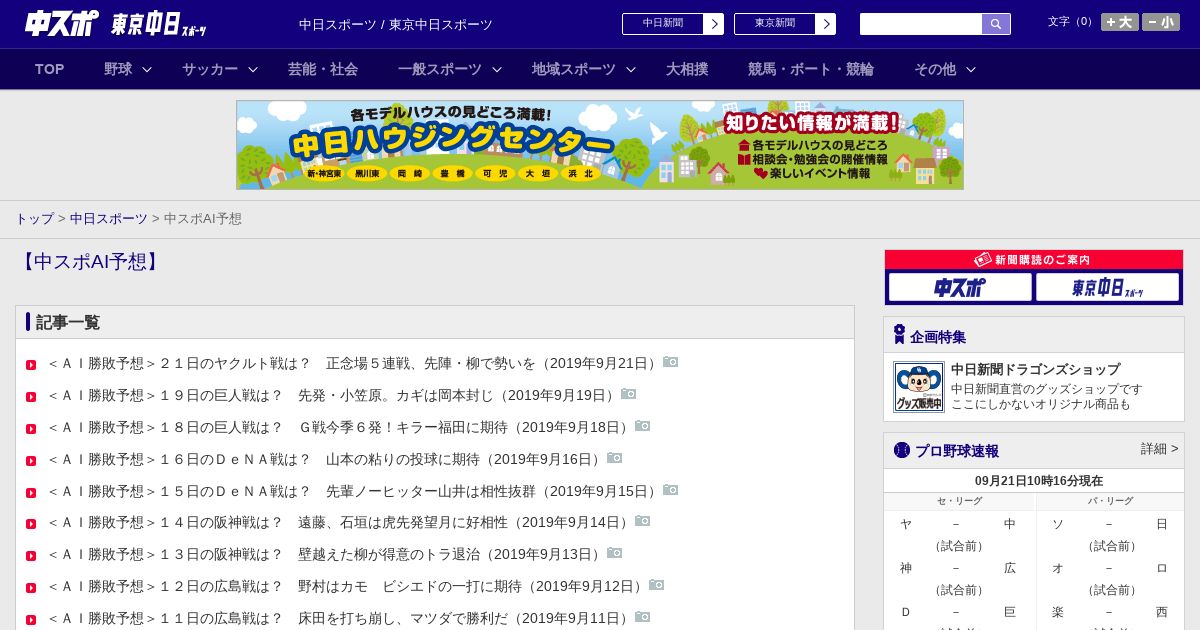1200x630 pixels.
Task: Click camera icon beside 13日の阪神戦 article
Action: click(x=615, y=553)
